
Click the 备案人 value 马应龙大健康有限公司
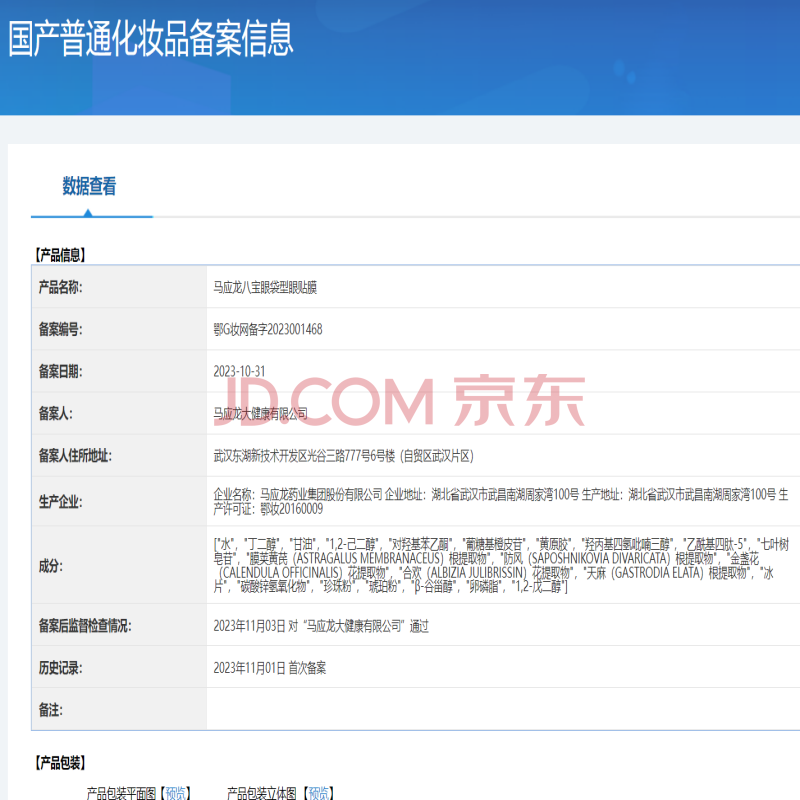[260, 413]
